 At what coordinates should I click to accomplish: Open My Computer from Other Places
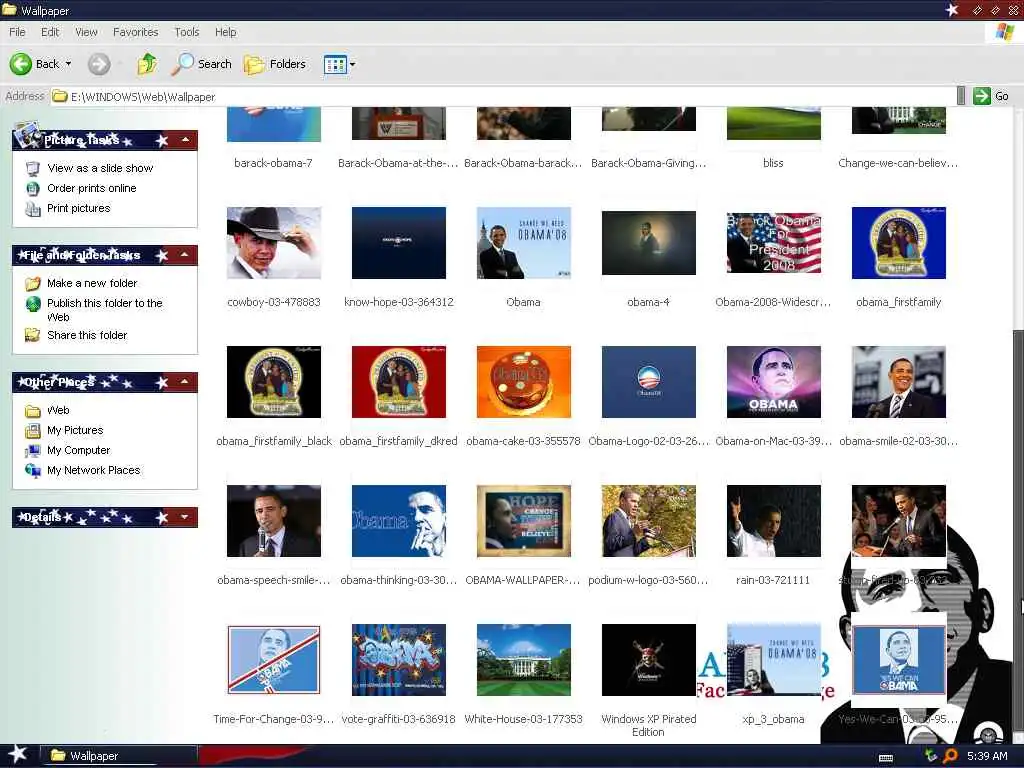78,451
